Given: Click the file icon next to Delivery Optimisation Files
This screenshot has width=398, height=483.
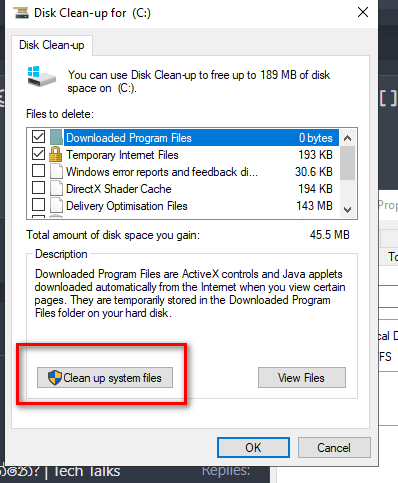Looking at the screenshot, I should 56,206.
